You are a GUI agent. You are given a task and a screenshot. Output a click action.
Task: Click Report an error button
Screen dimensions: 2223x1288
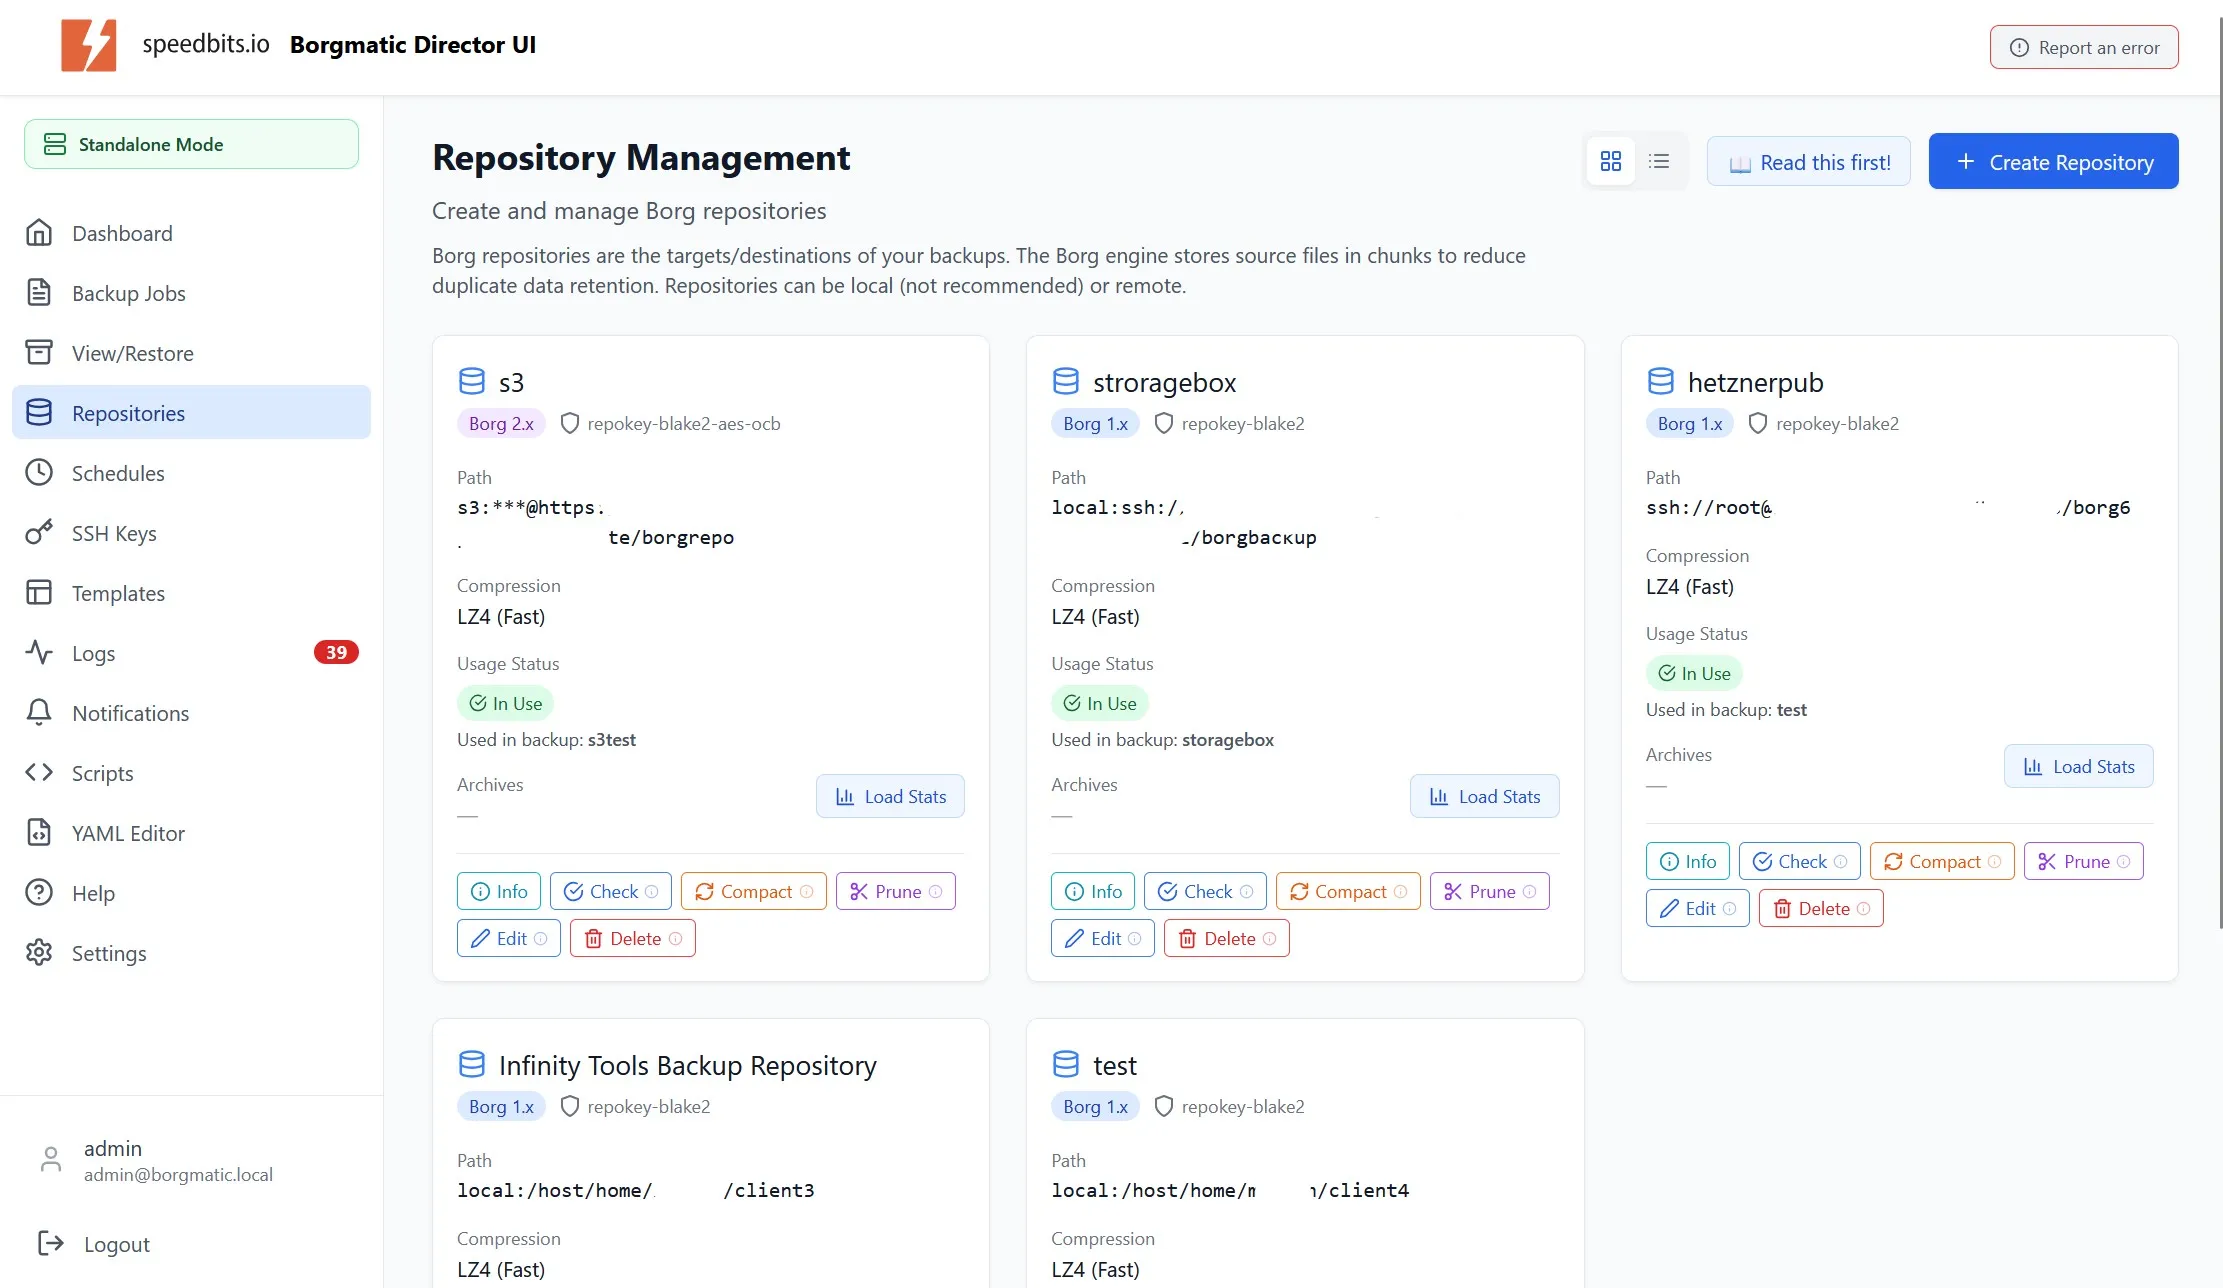pos(2084,47)
